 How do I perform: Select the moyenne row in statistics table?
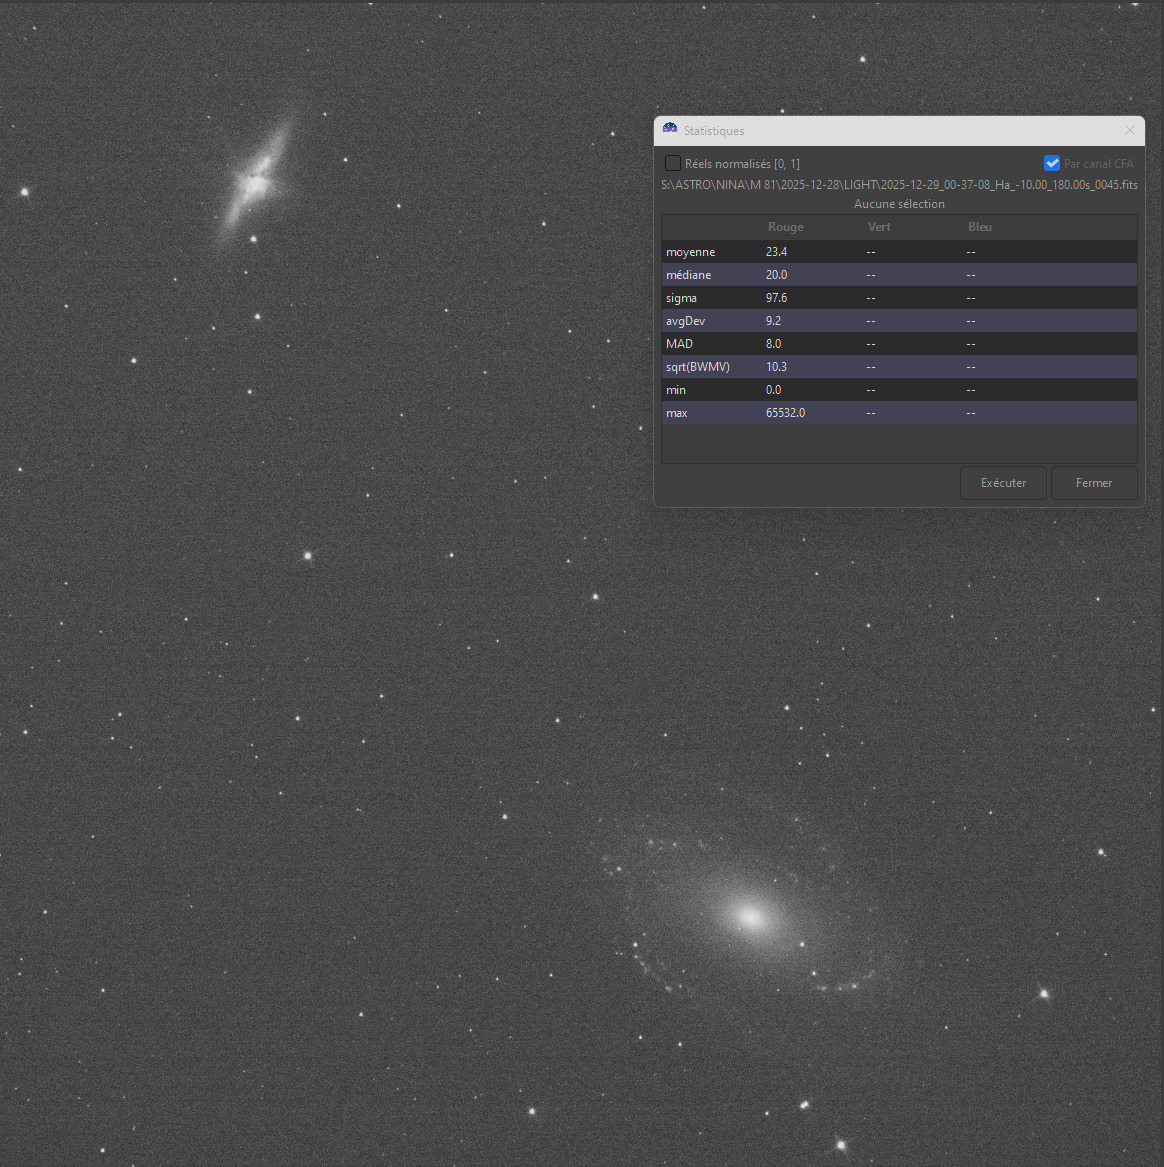coord(691,252)
